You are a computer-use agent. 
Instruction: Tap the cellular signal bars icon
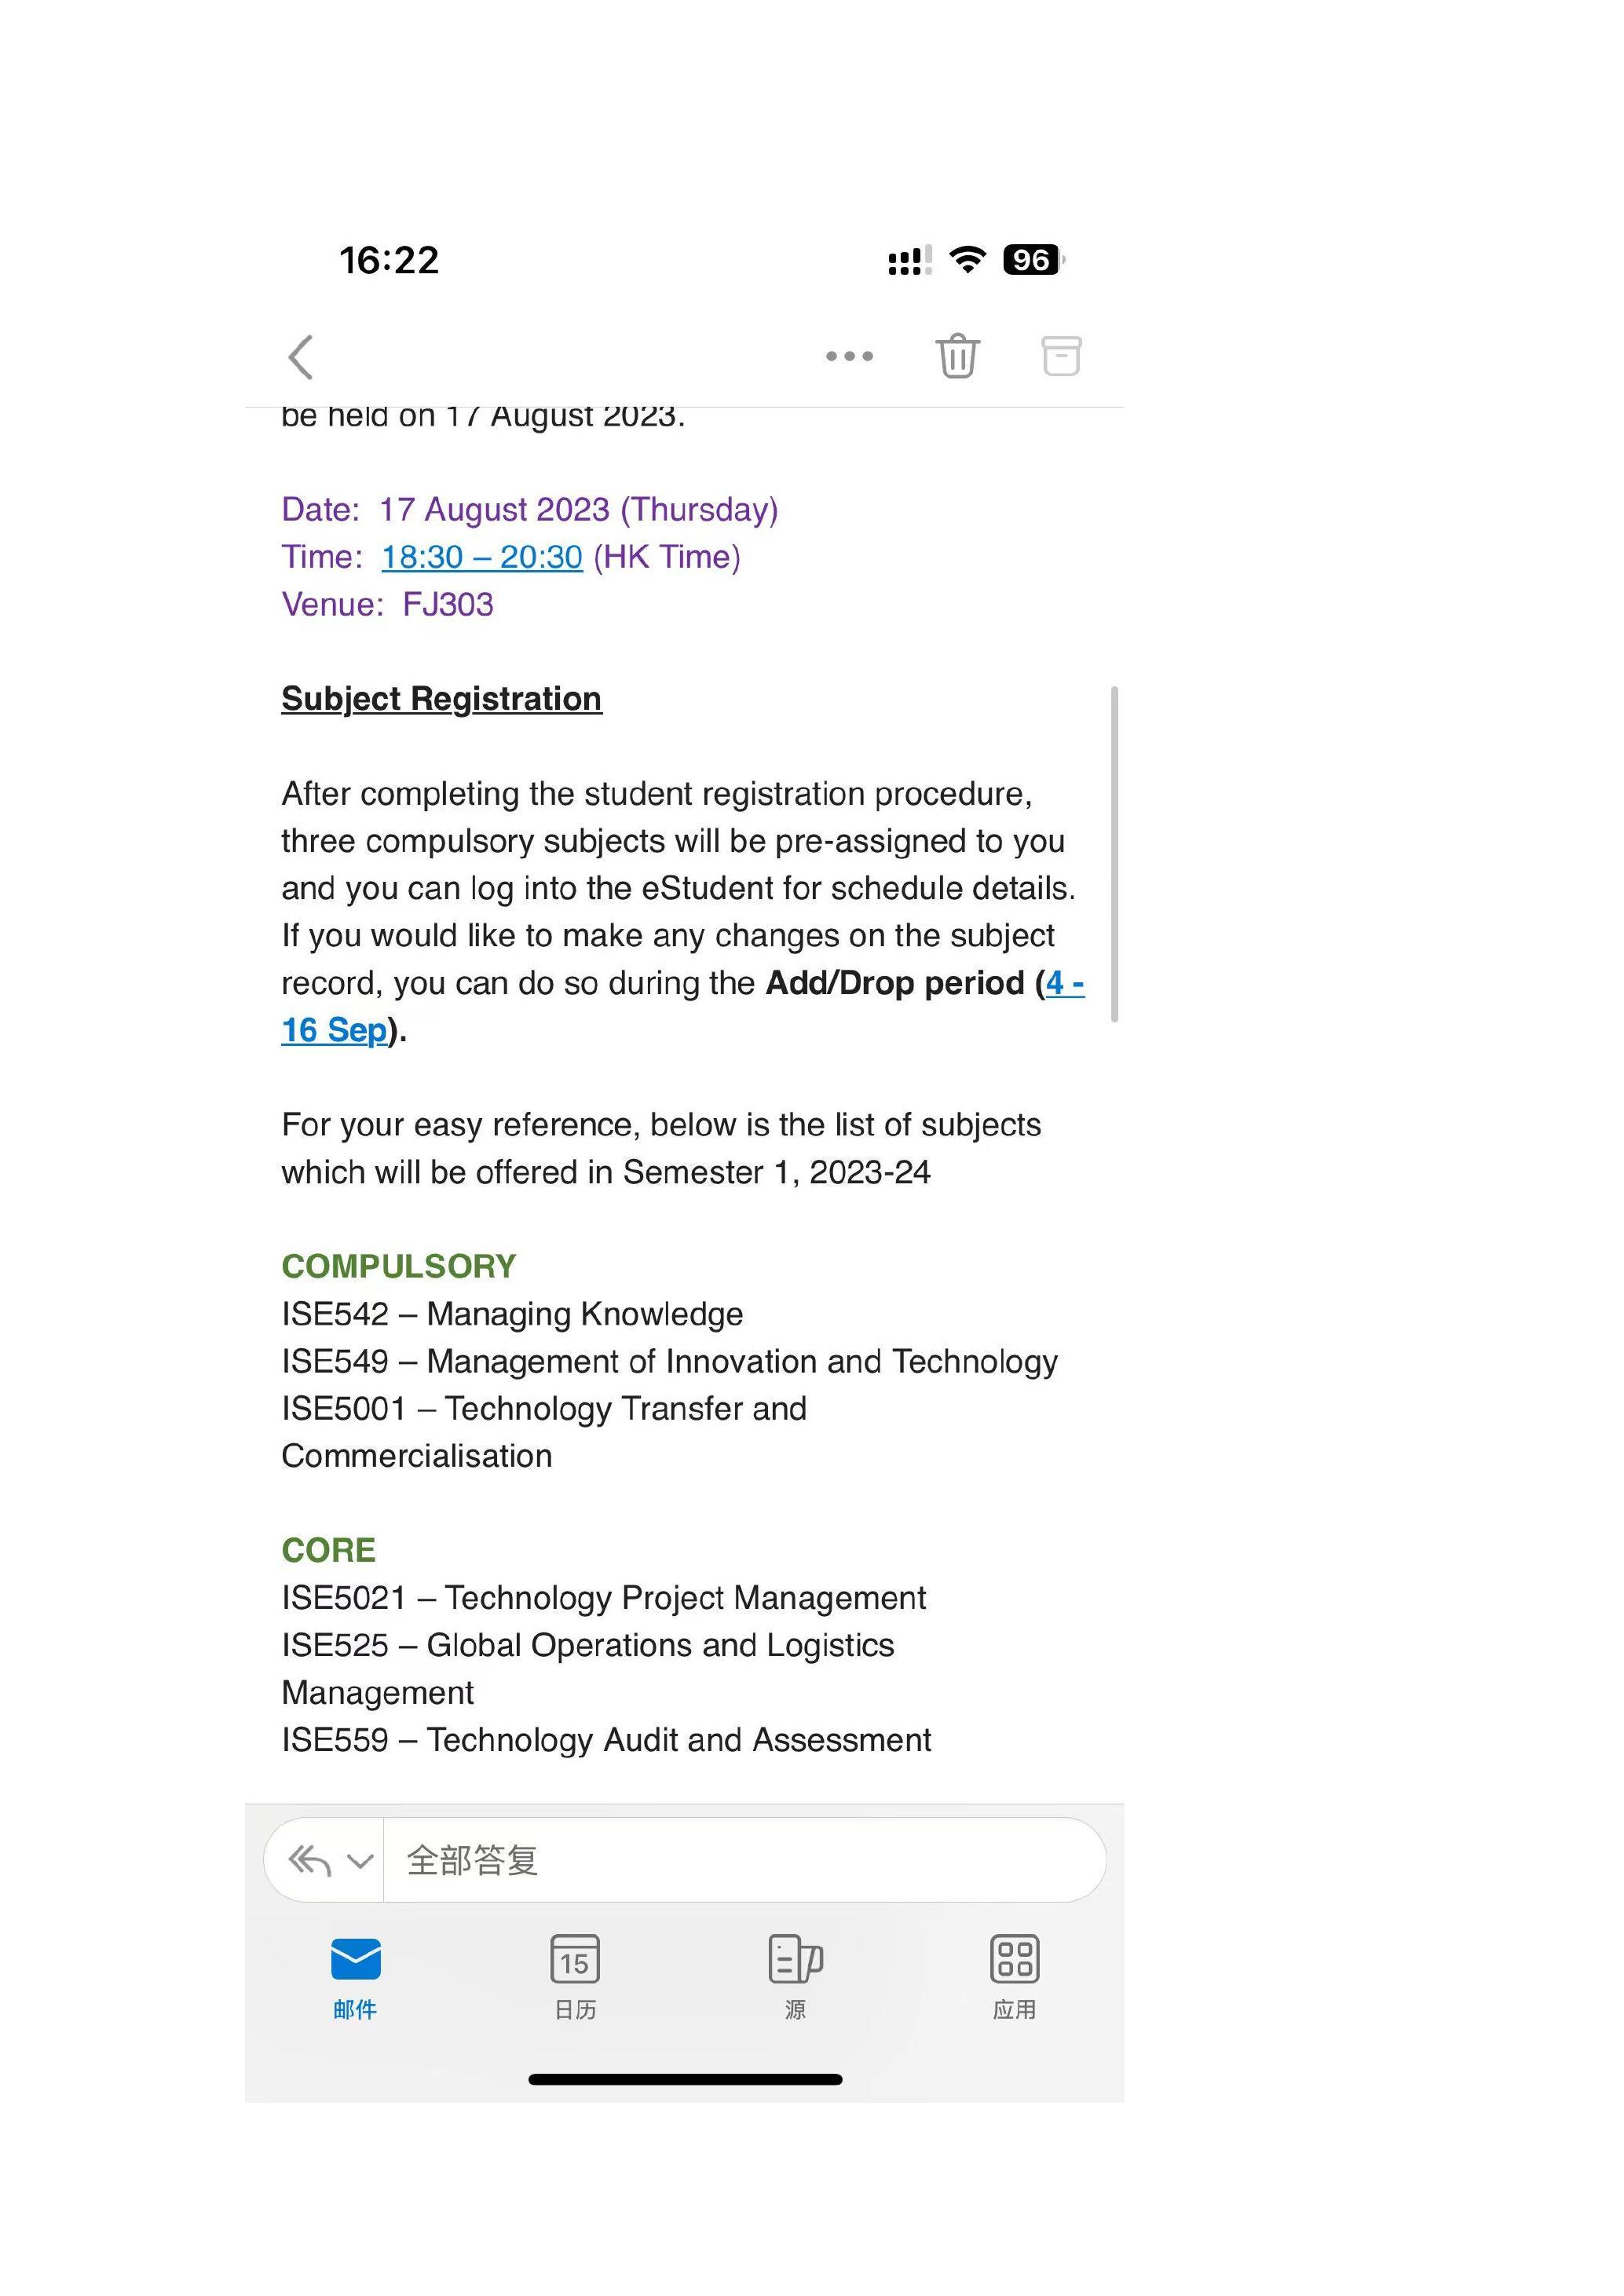point(909,261)
